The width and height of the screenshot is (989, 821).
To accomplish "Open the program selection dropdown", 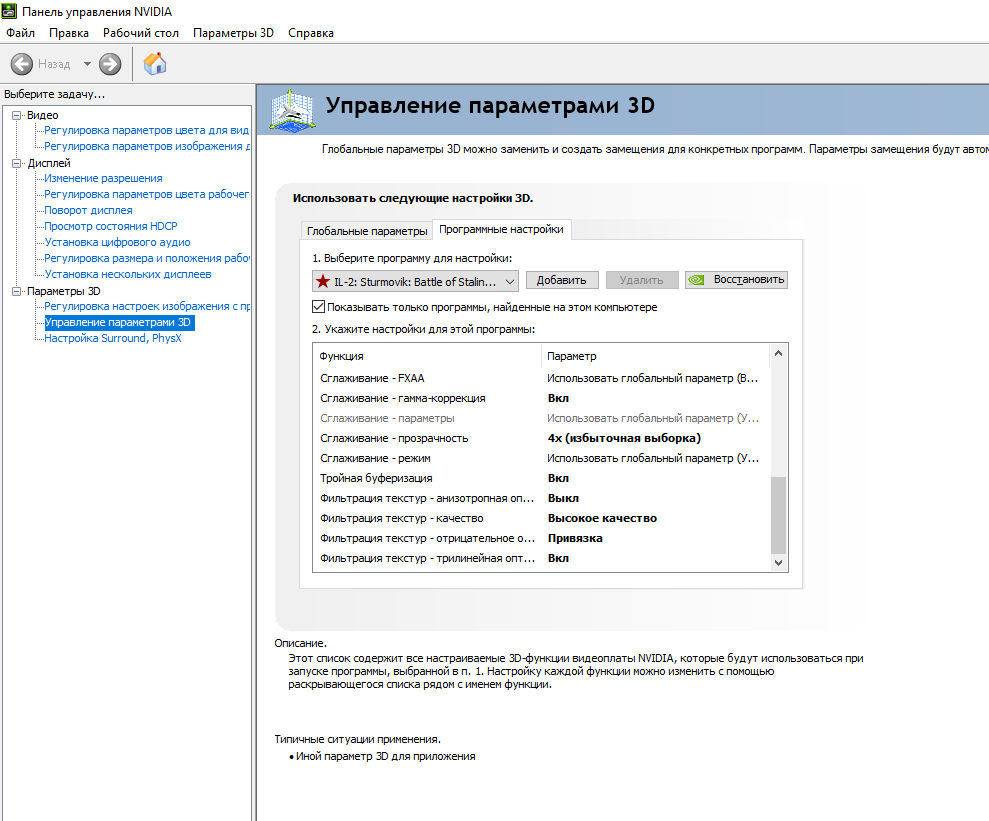I will point(415,281).
